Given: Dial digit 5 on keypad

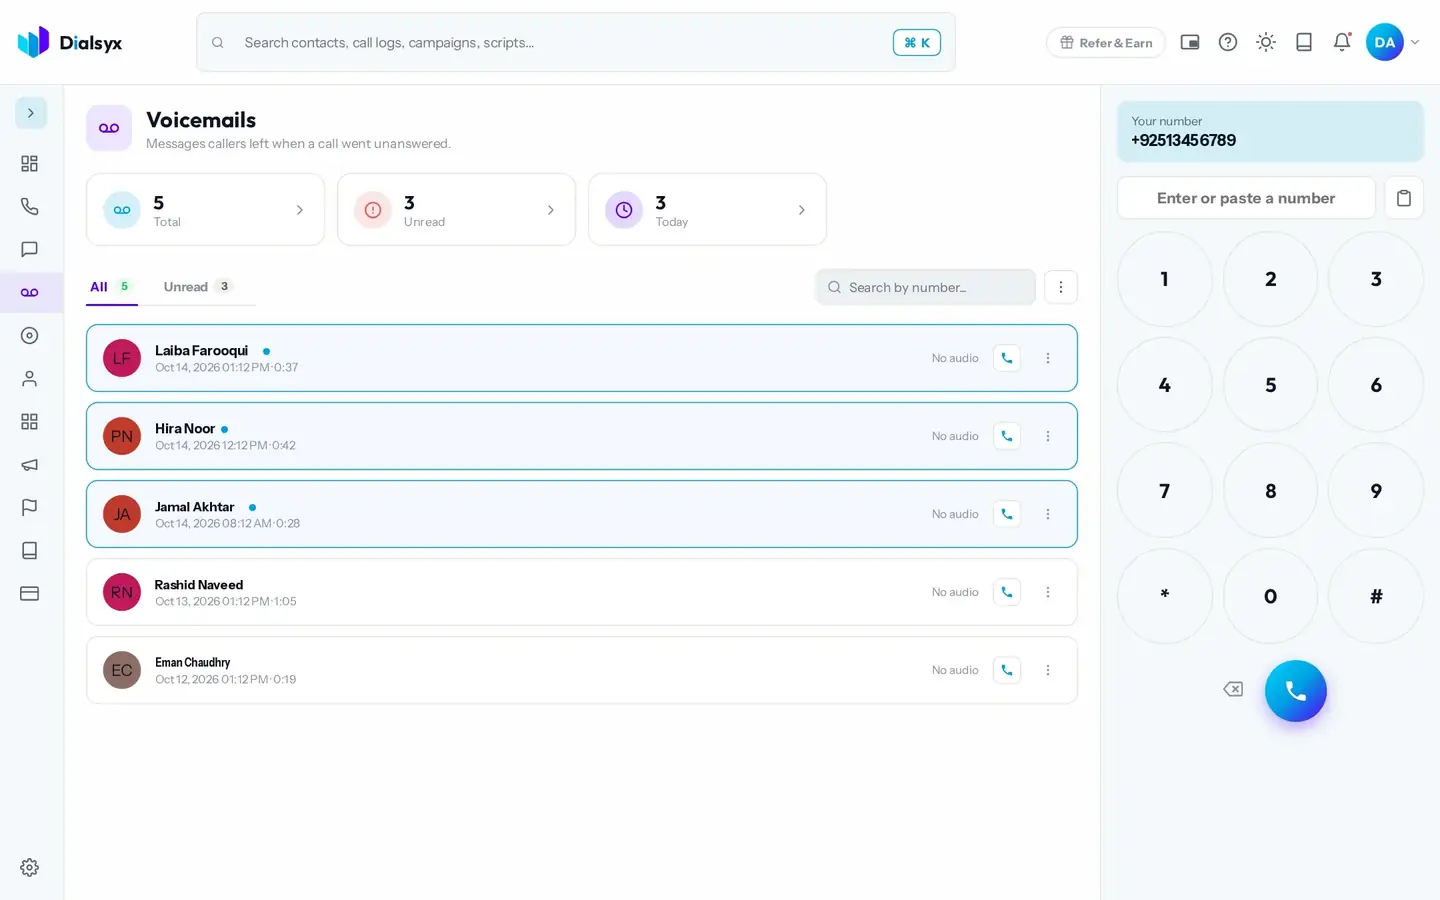Looking at the screenshot, I should coord(1270,385).
